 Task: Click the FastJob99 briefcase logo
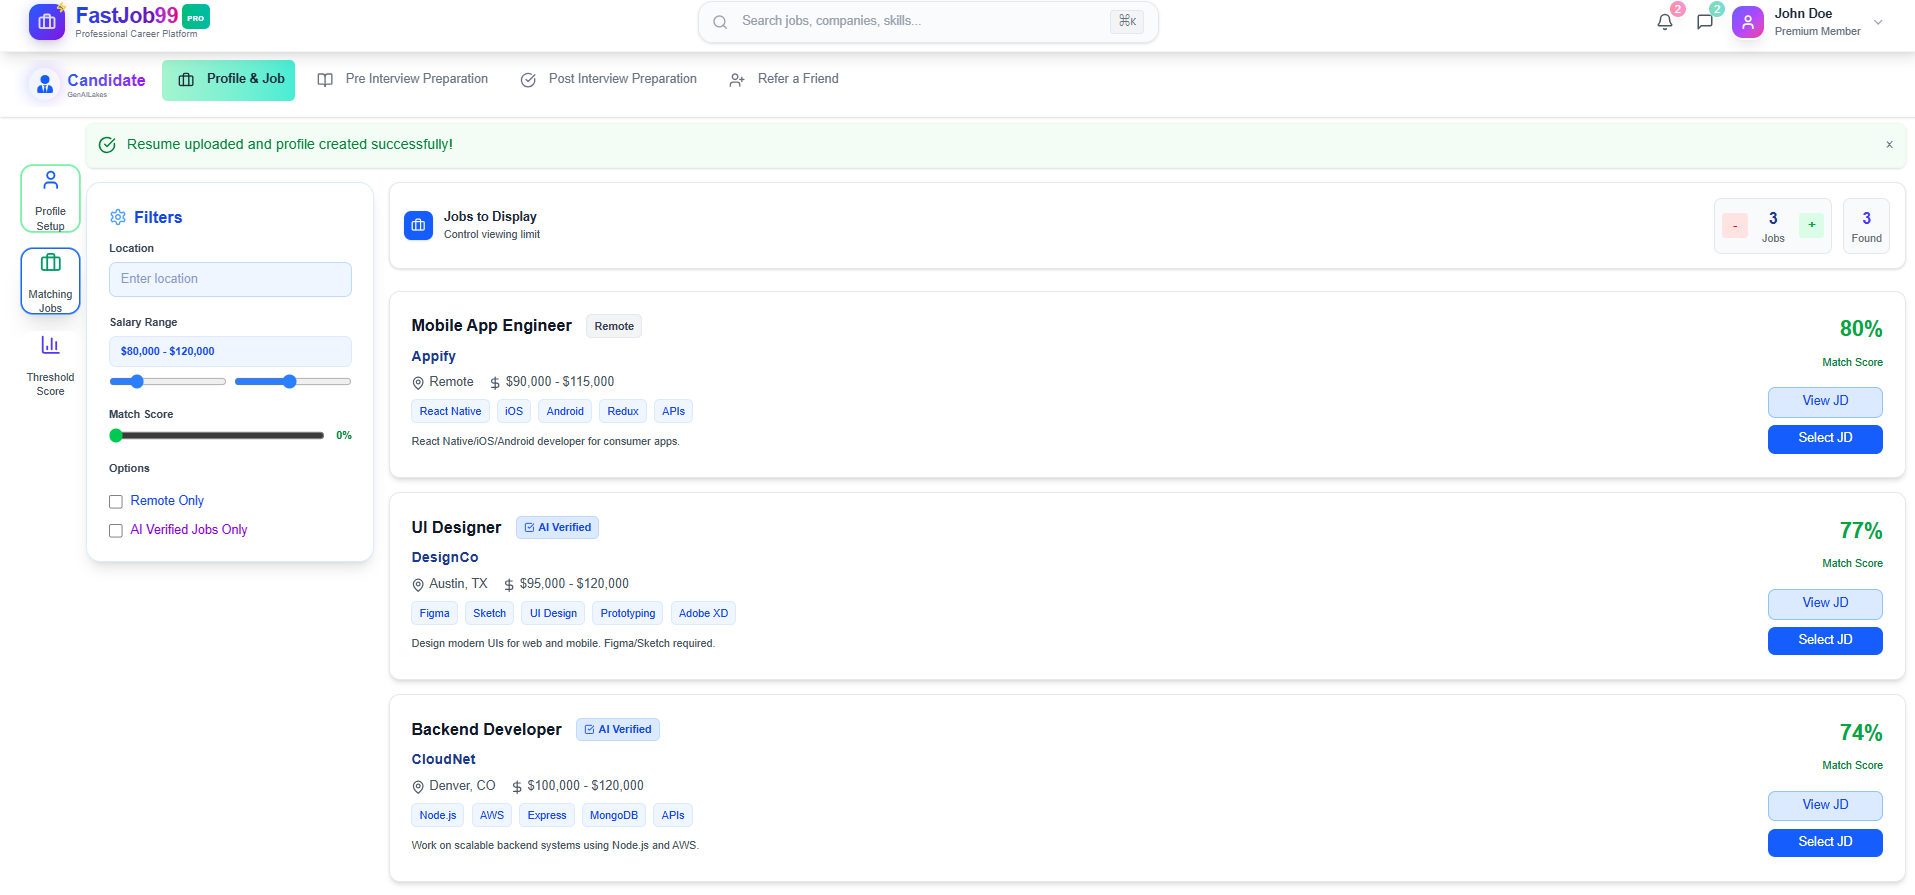46,22
